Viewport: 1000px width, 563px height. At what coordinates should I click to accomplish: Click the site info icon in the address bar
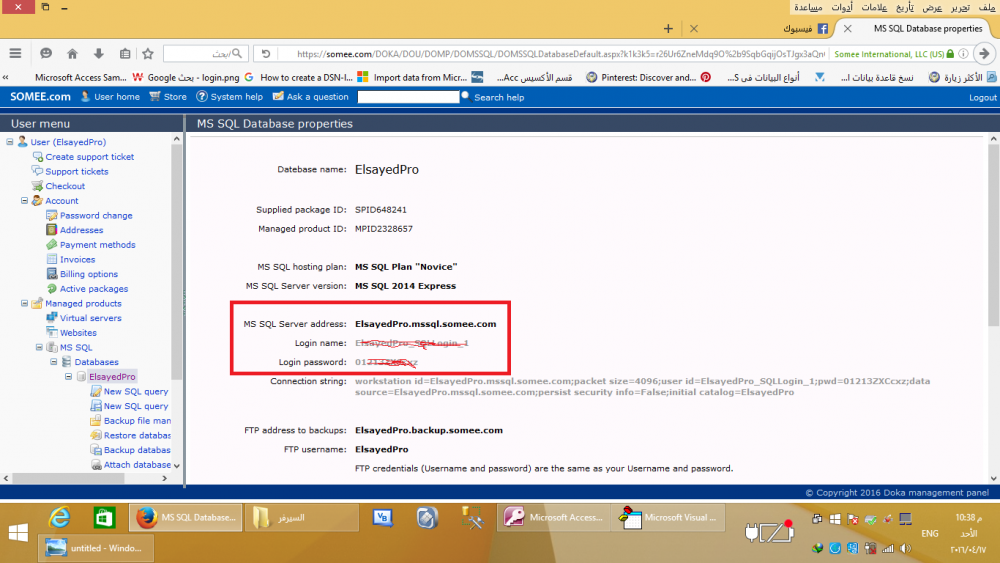pyautogui.click(x=964, y=54)
